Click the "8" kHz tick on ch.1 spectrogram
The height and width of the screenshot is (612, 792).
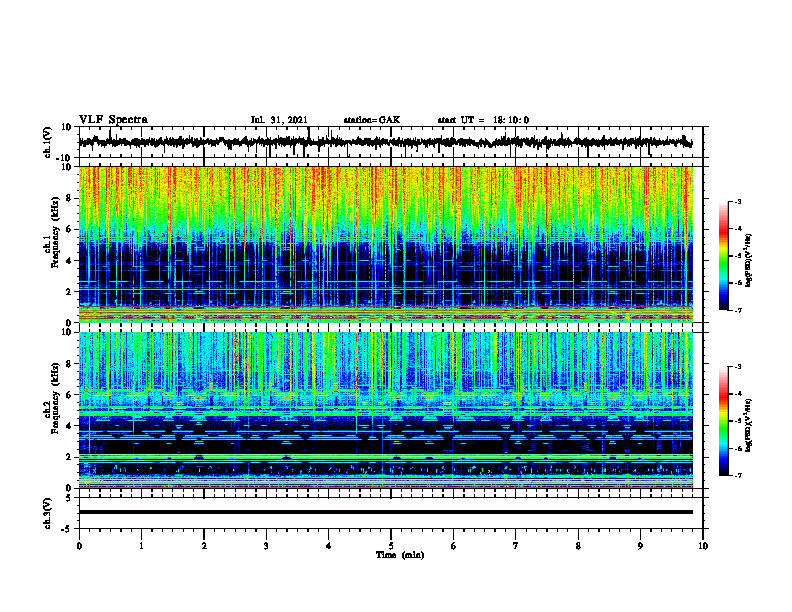(69, 198)
